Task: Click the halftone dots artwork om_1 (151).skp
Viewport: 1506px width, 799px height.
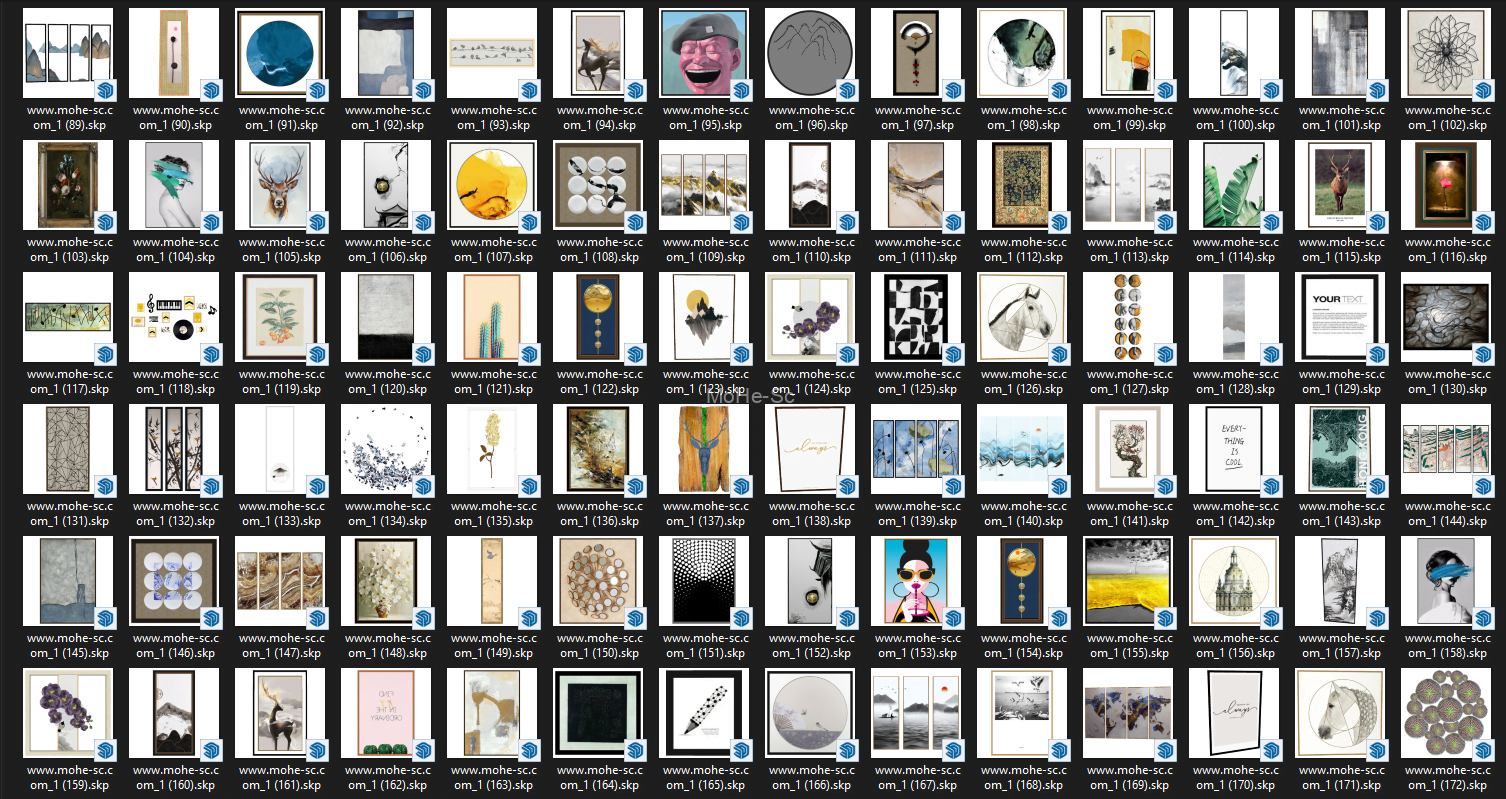Action: (704, 581)
